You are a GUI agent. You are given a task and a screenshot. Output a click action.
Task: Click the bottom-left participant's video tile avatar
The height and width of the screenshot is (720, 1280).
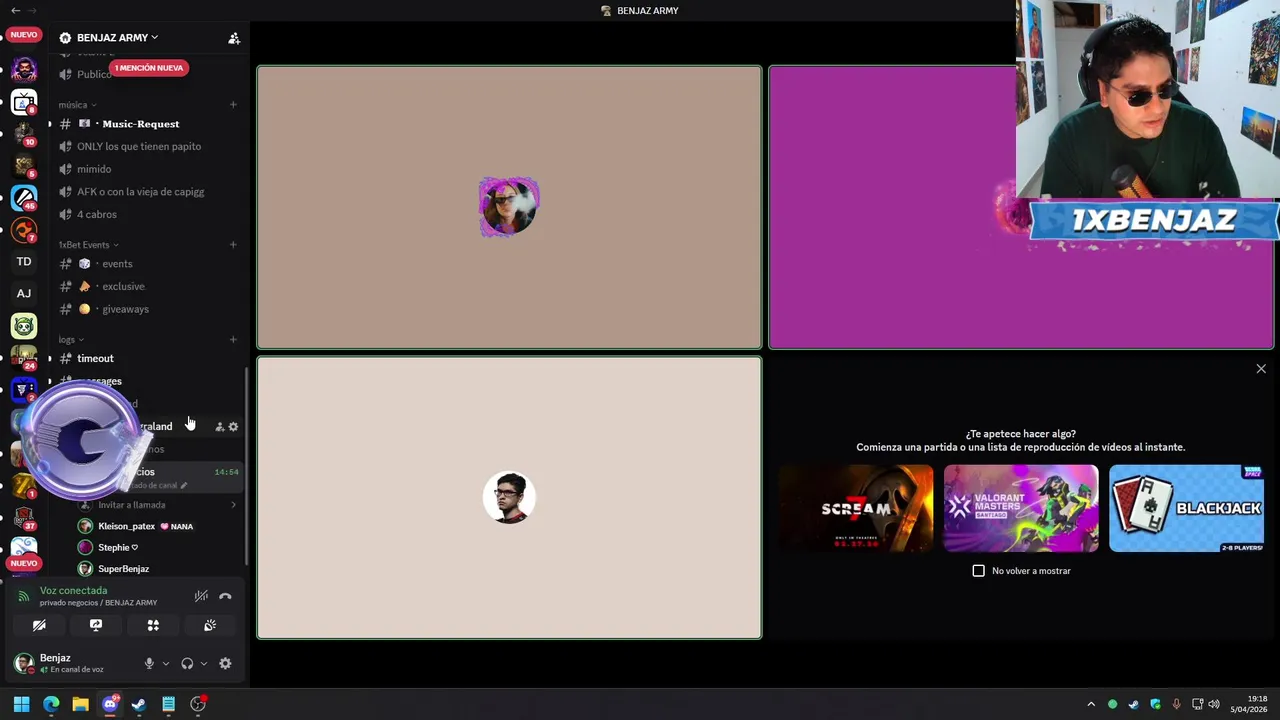(x=509, y=497)
